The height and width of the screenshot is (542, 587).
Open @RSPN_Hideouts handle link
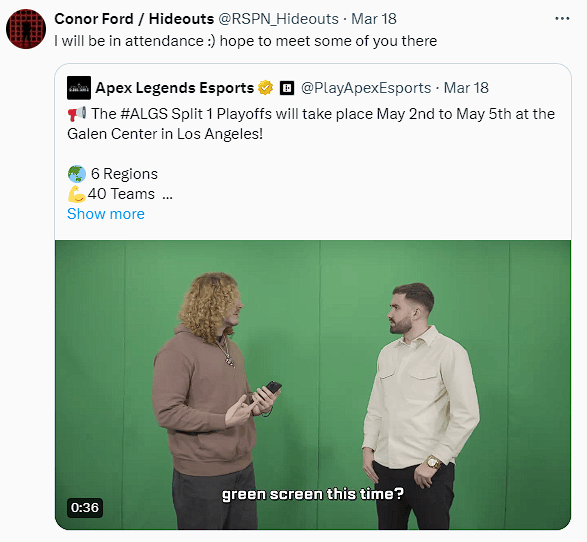(278, 19)
